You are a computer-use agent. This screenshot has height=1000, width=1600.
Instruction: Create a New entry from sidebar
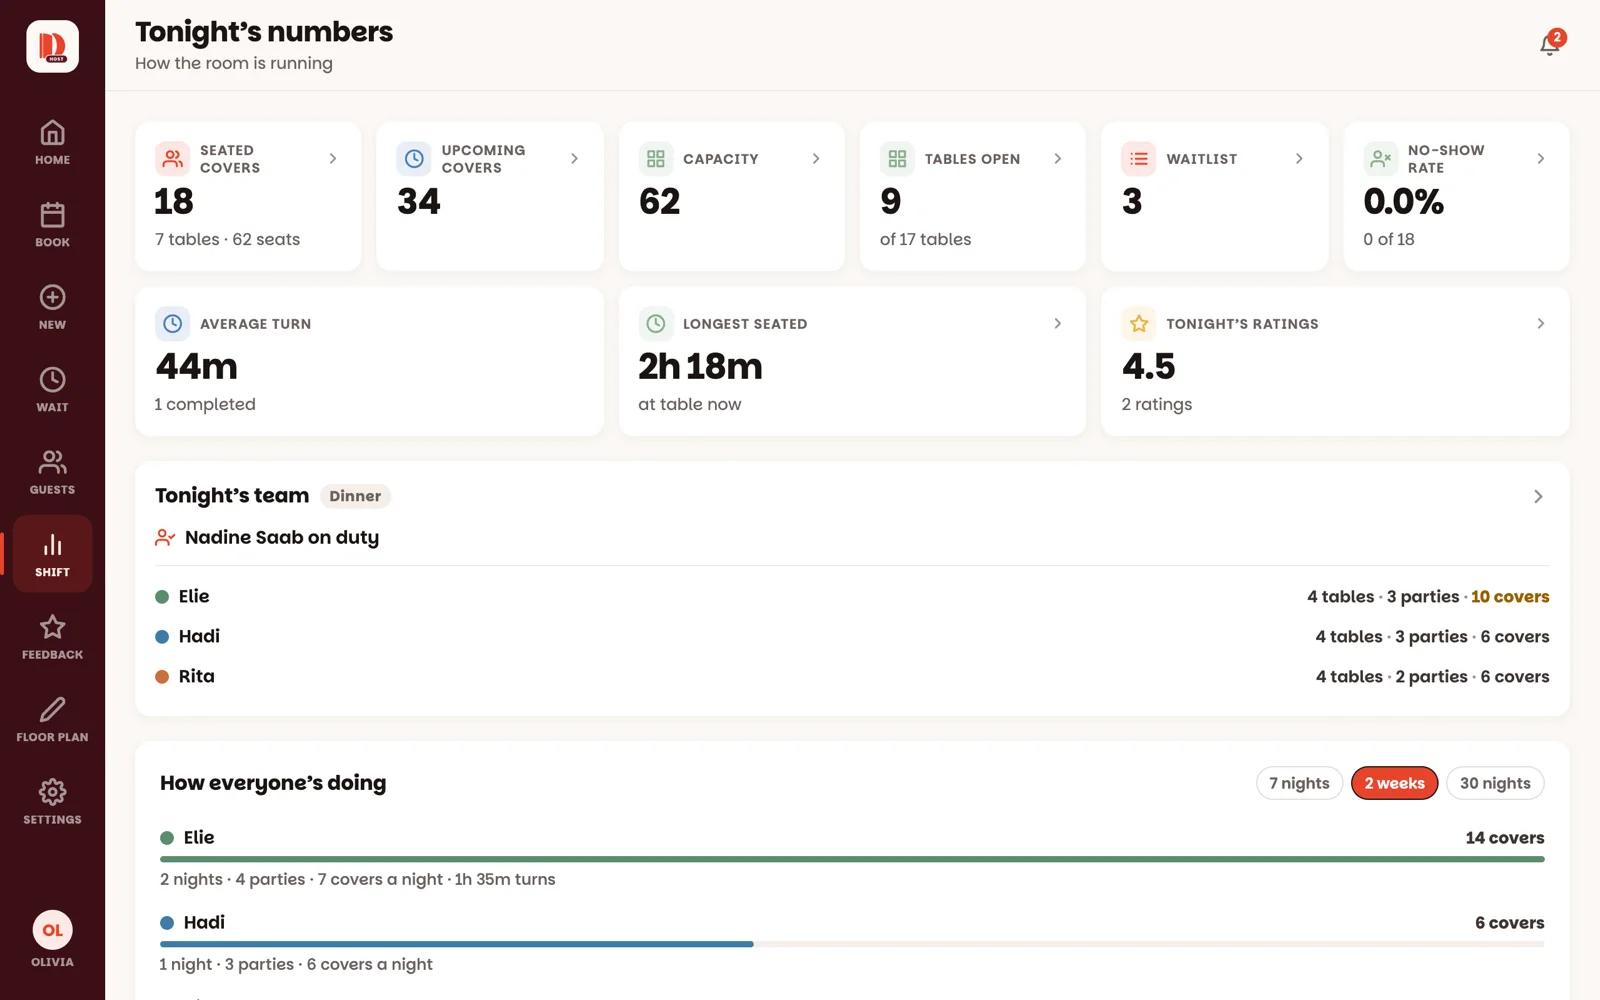tap(52, 307)
